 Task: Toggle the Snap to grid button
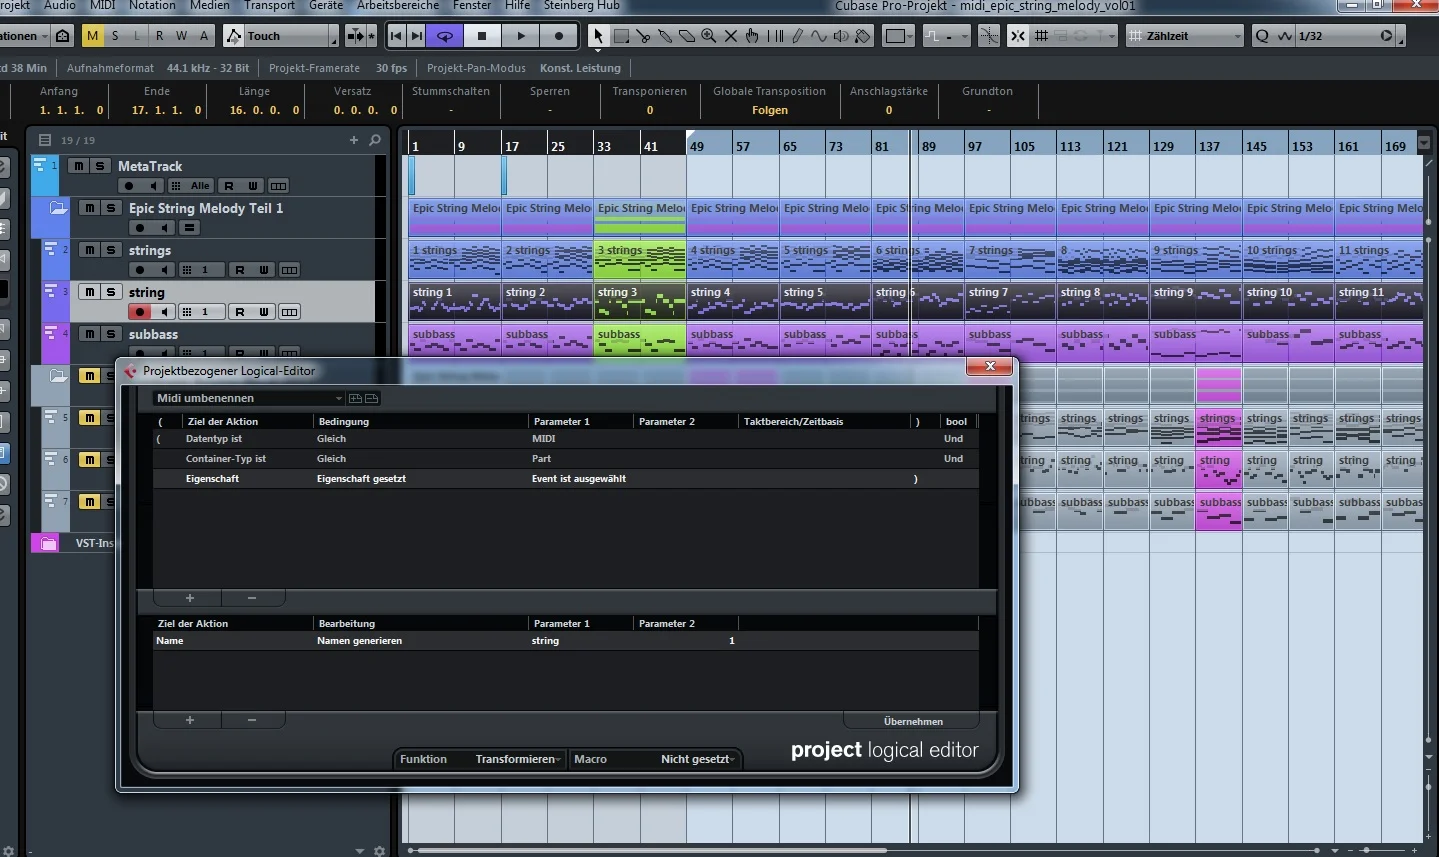[x=1018, y=36]
